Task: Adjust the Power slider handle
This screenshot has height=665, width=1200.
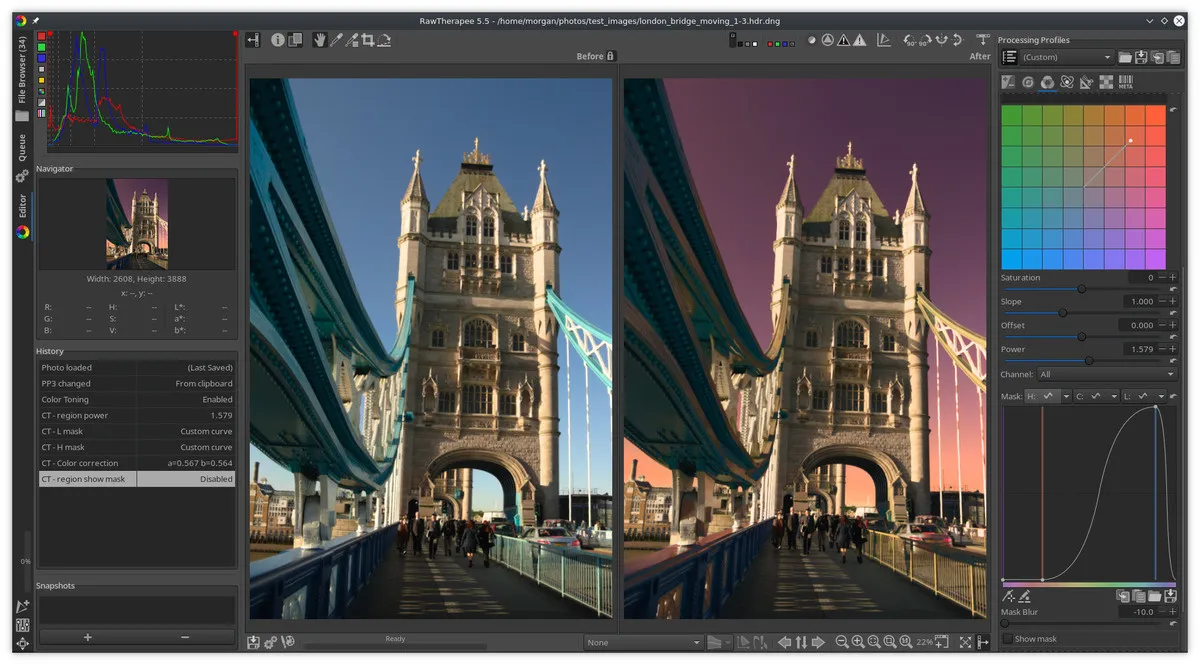Action: [1089, 361]
